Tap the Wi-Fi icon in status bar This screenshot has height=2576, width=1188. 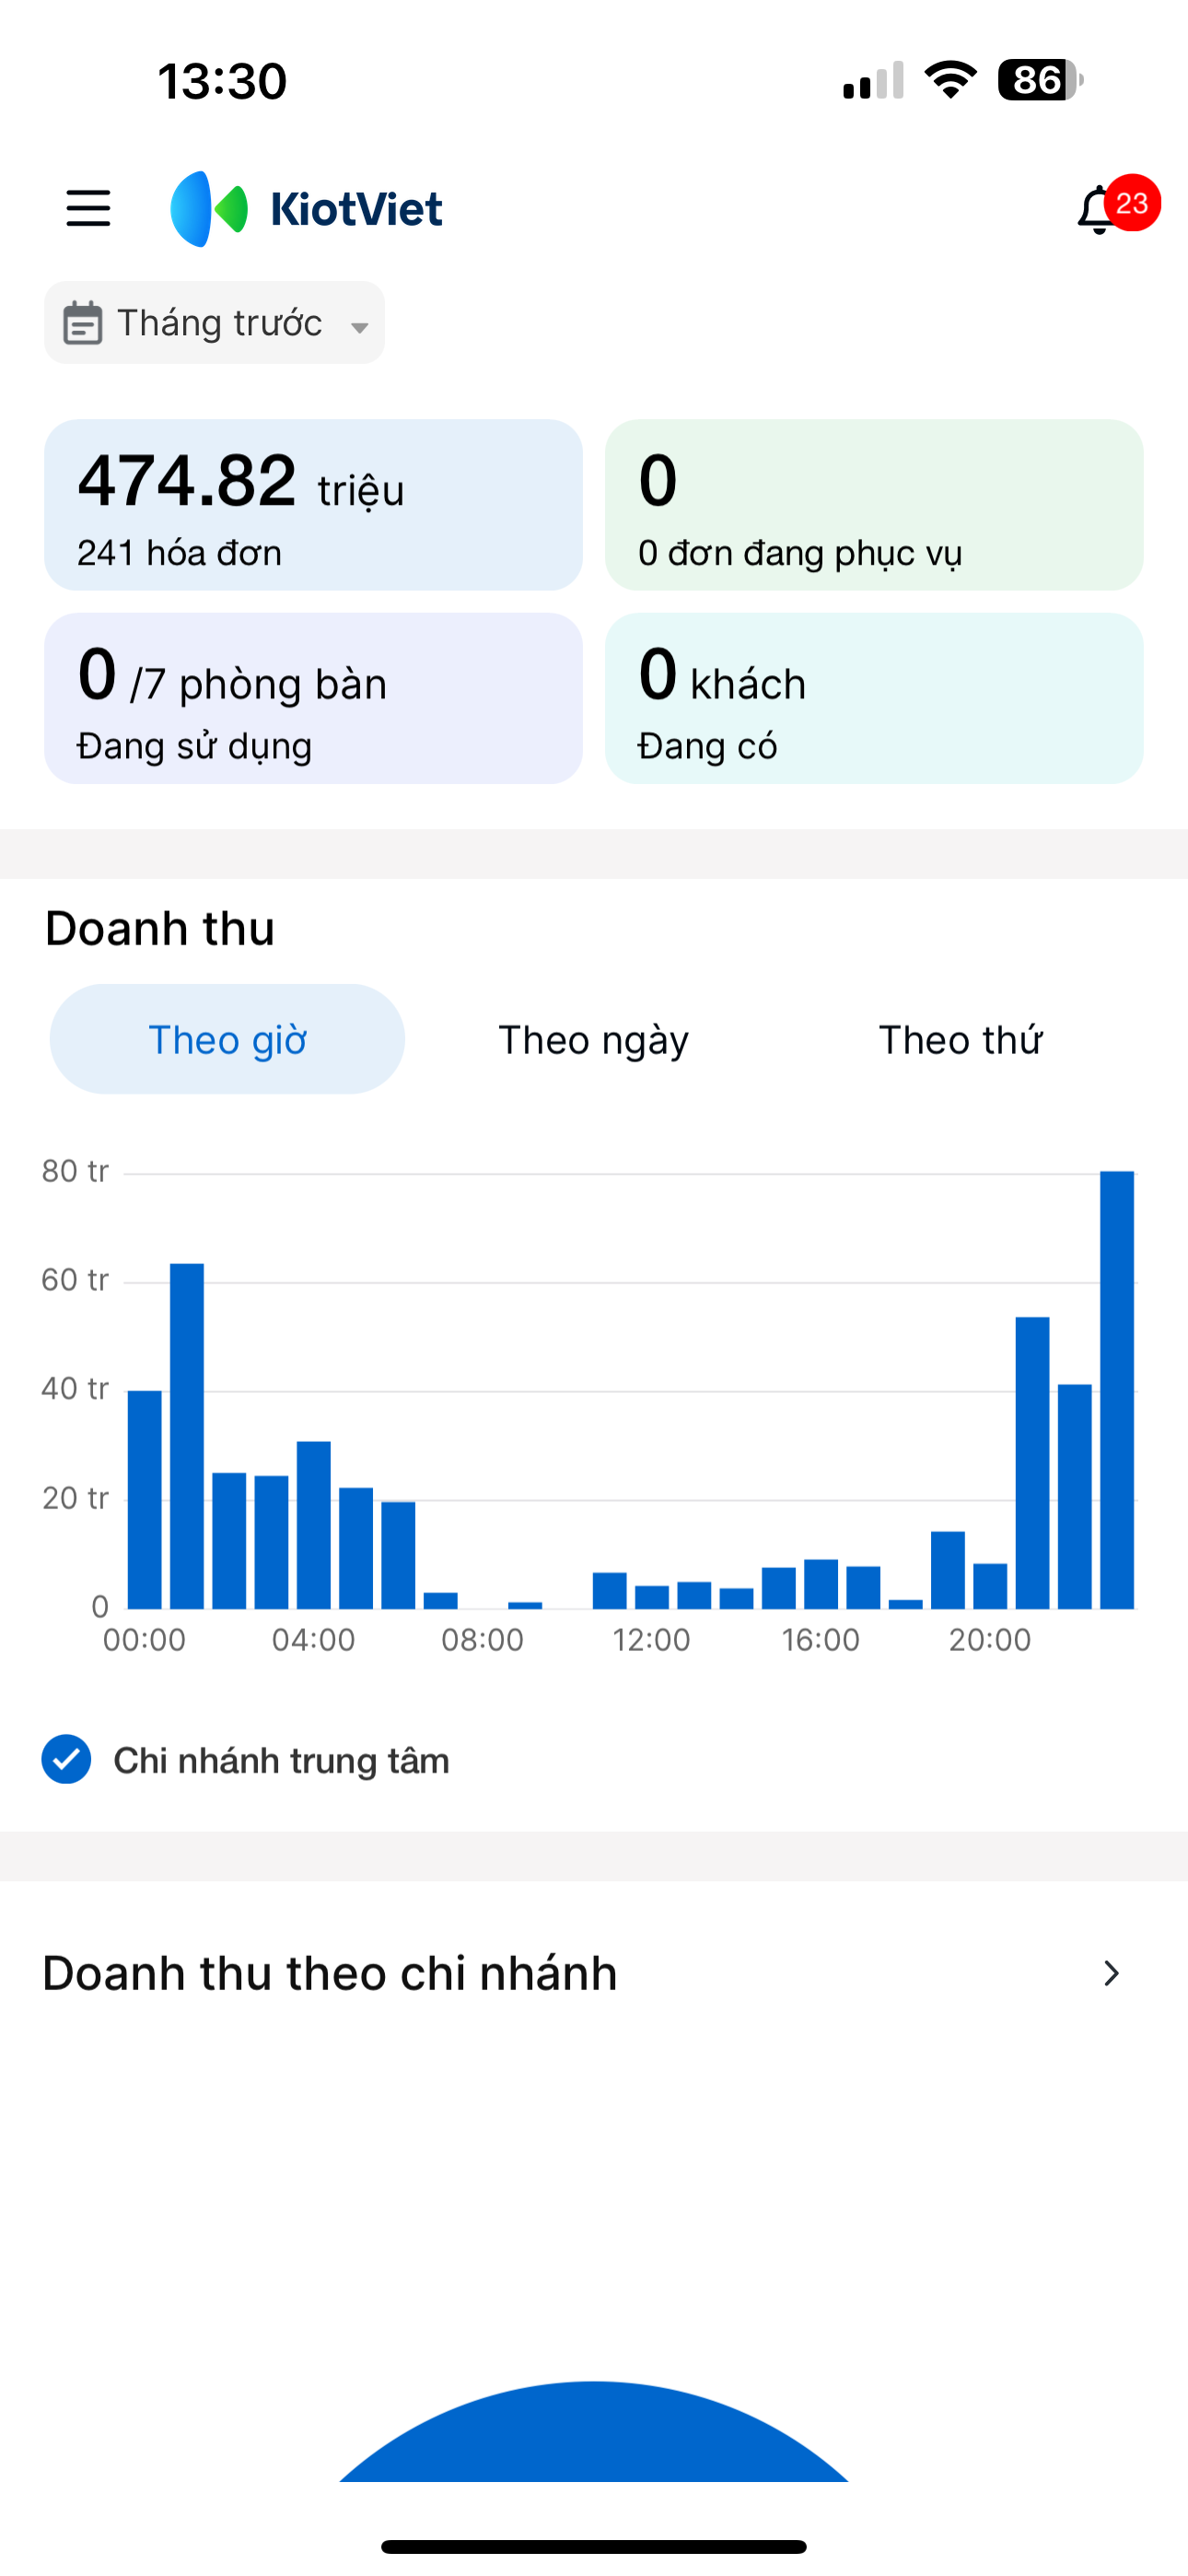pos(950,80)
